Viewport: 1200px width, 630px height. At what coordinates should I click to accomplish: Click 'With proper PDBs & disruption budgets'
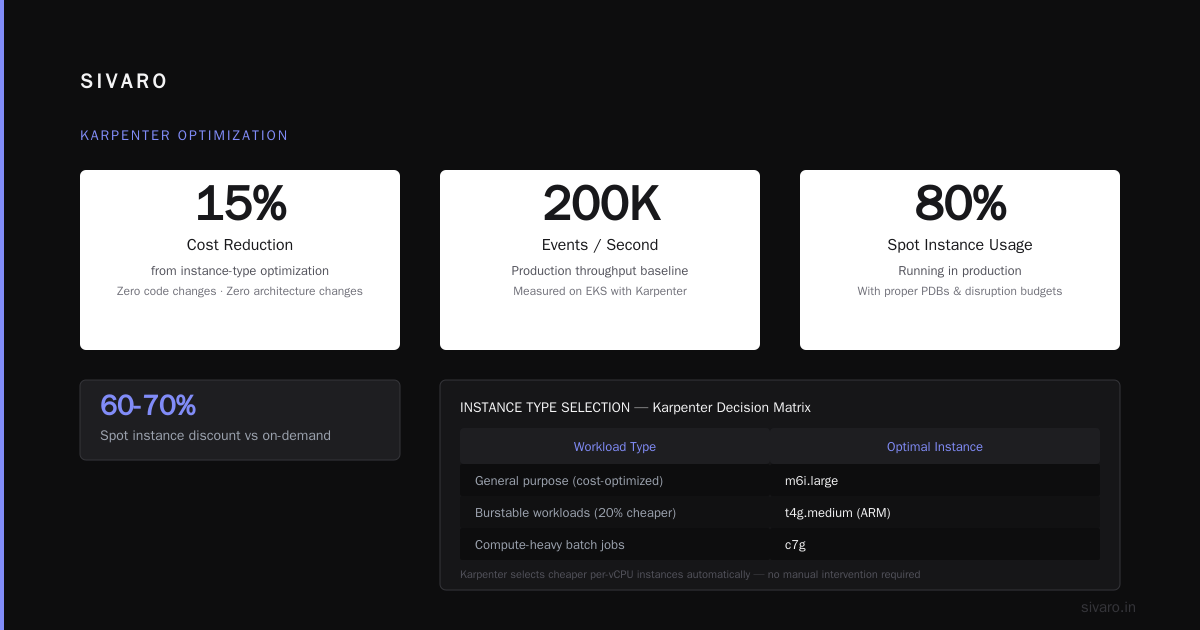960,291
